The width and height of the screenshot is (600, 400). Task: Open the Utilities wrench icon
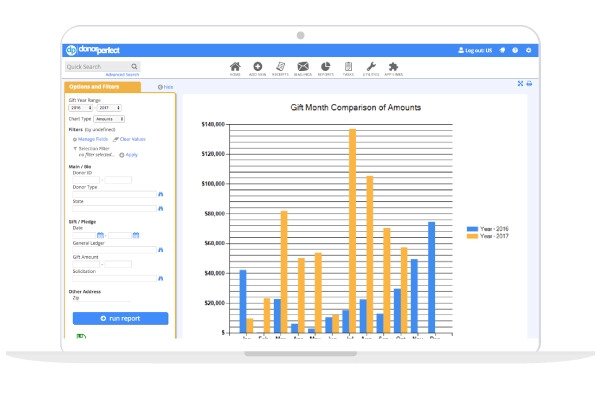[371, 67]
